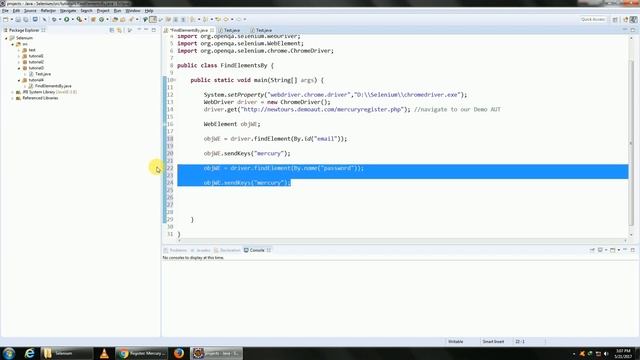Open Internet Explorer from the taskbar
The height and width of the screenshot is (360, 640).
tap(29, 353)
